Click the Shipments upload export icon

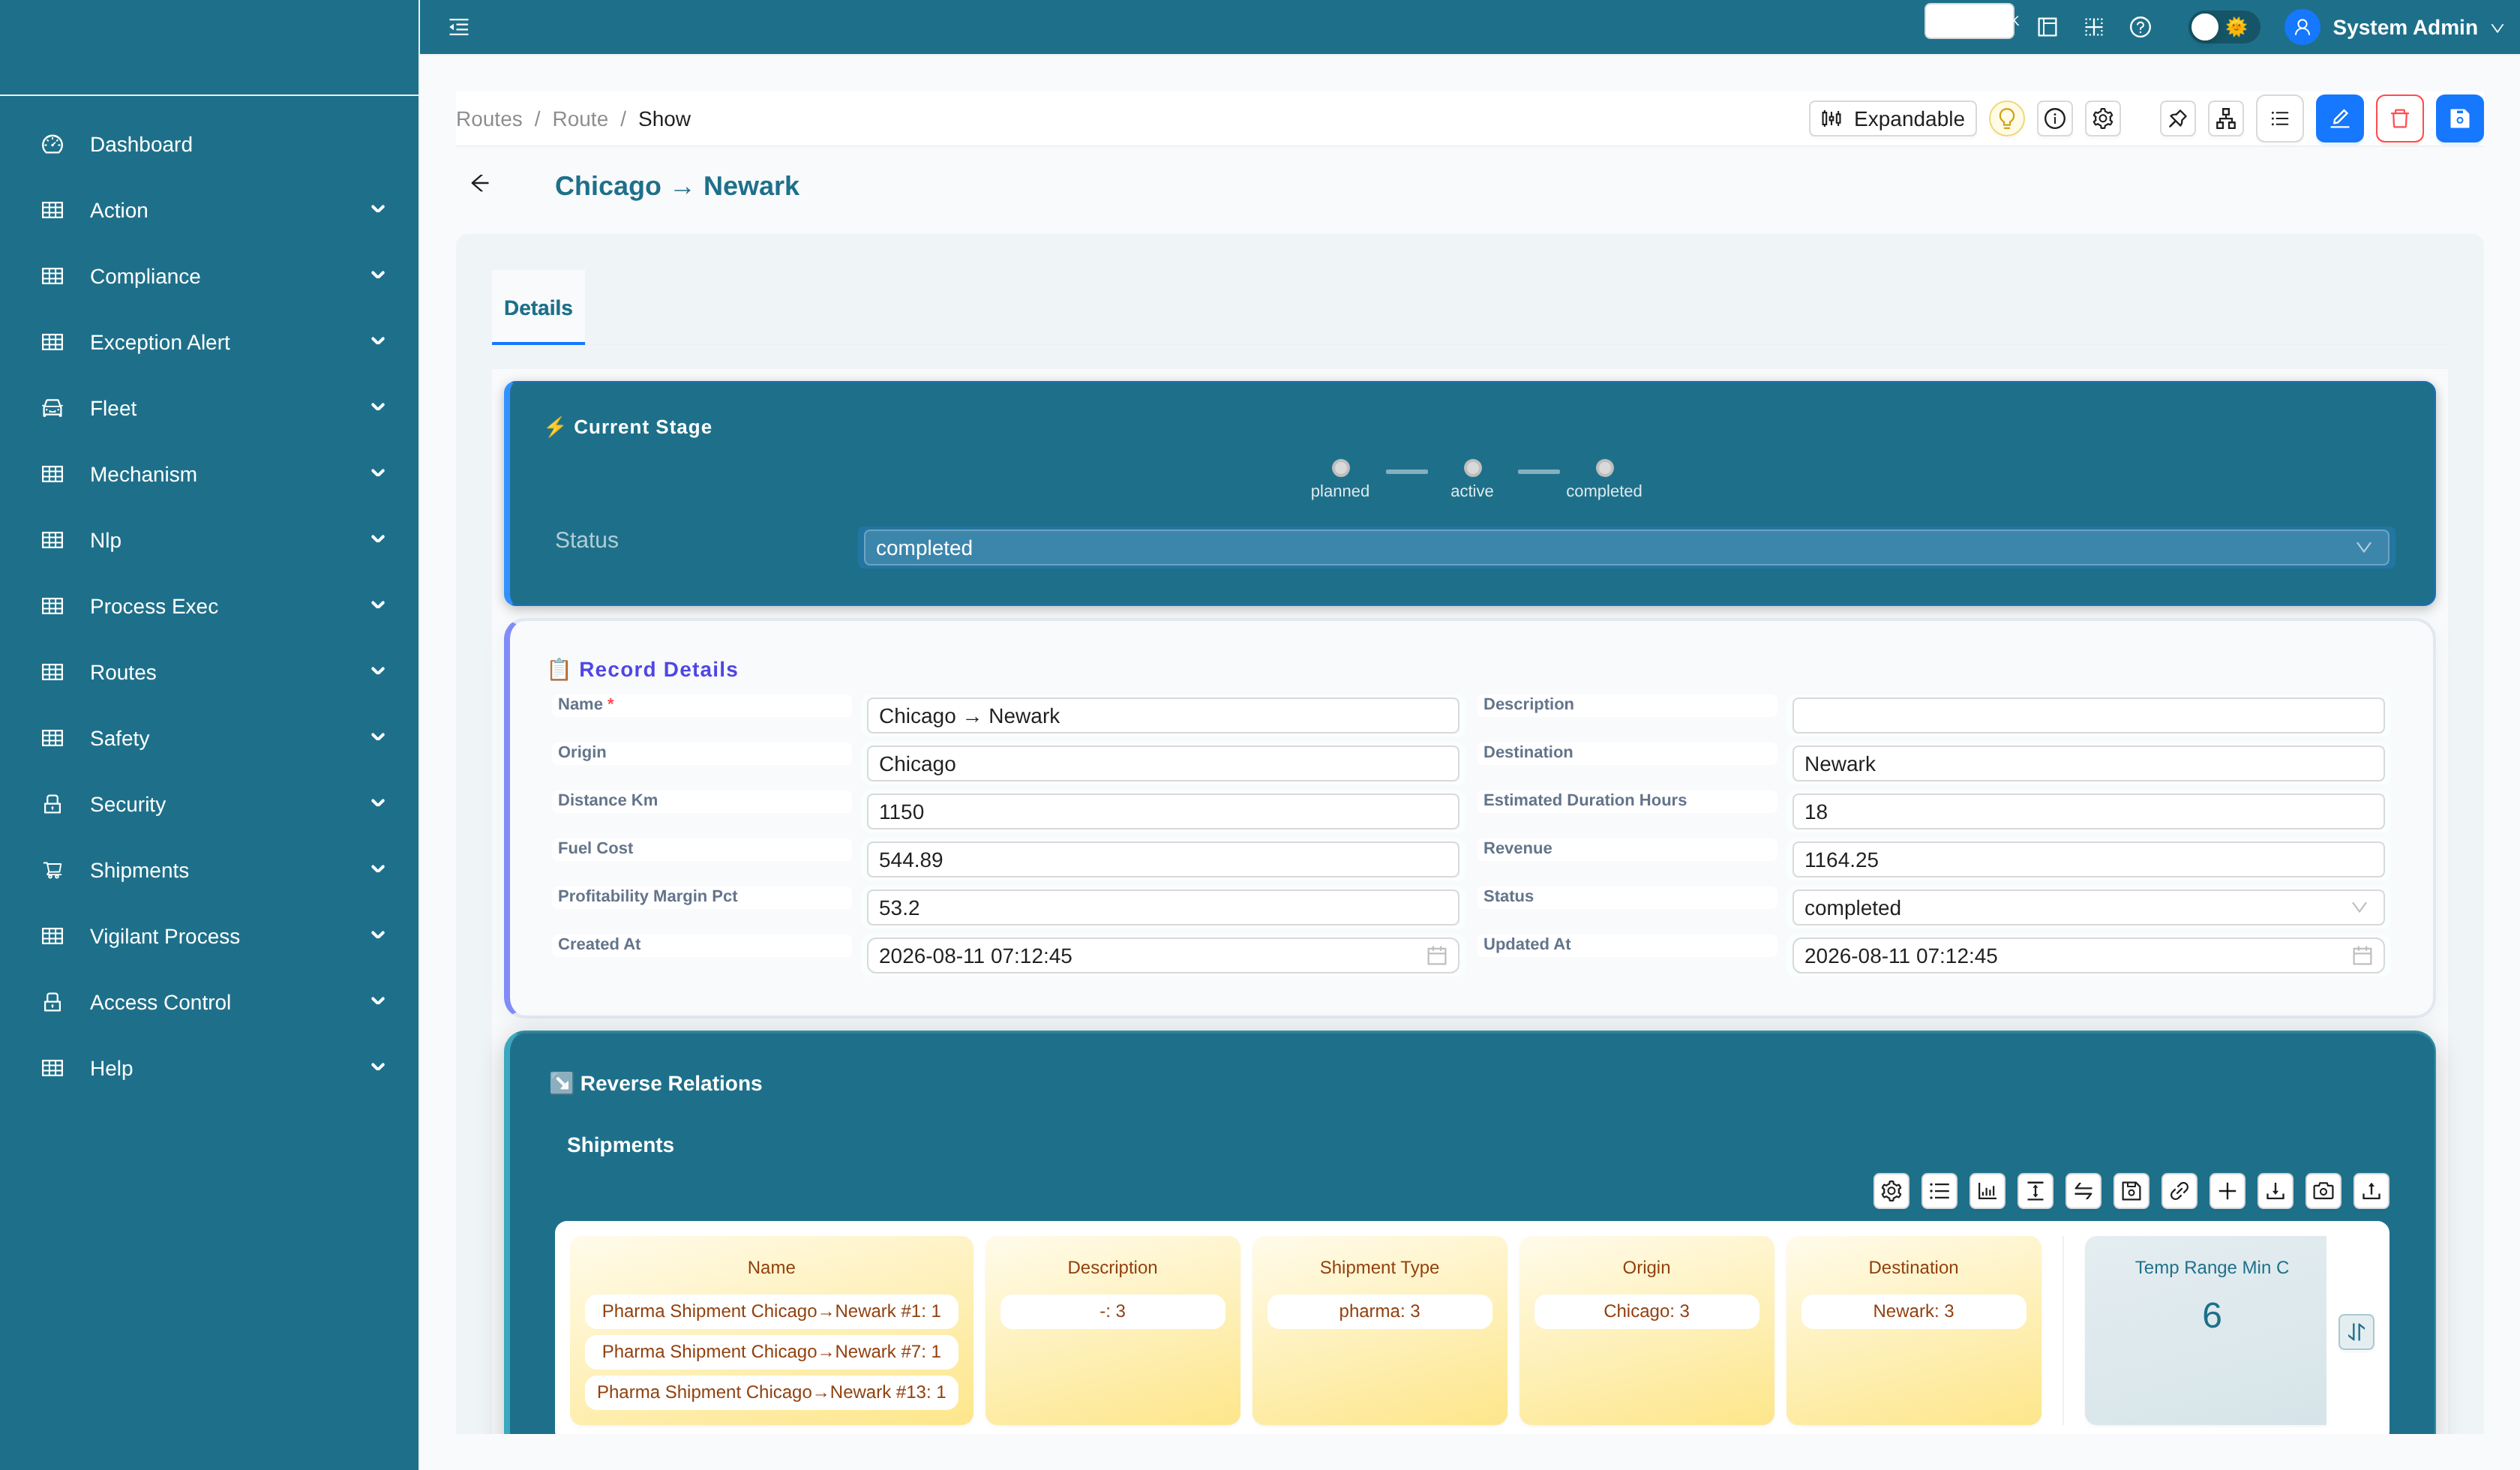pyautogui.click(x=2371, y=1191)
